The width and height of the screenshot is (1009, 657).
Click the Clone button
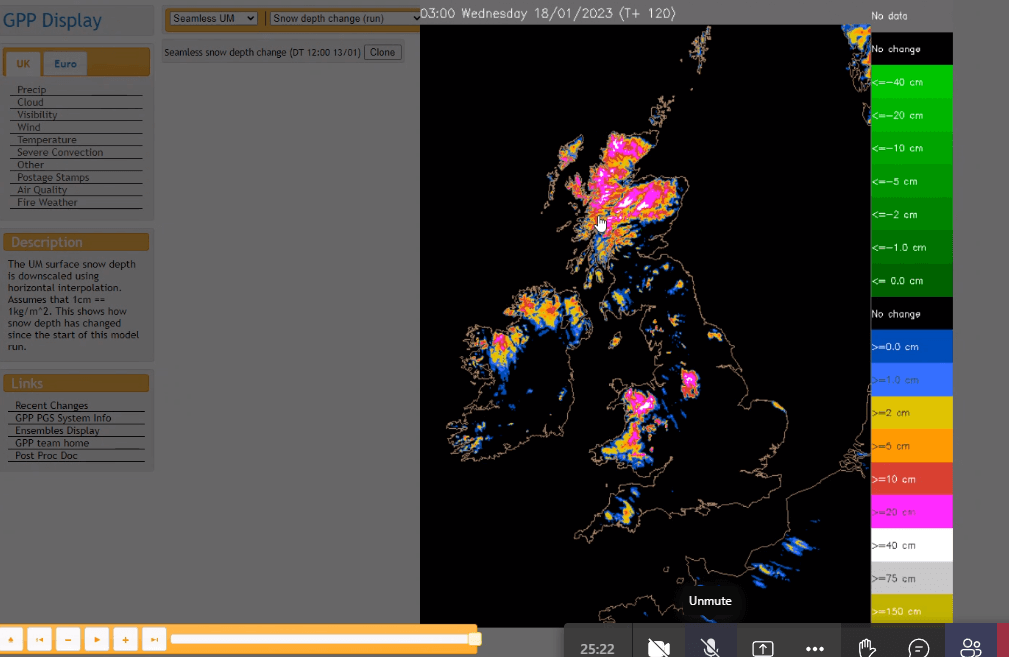[382, 52]
